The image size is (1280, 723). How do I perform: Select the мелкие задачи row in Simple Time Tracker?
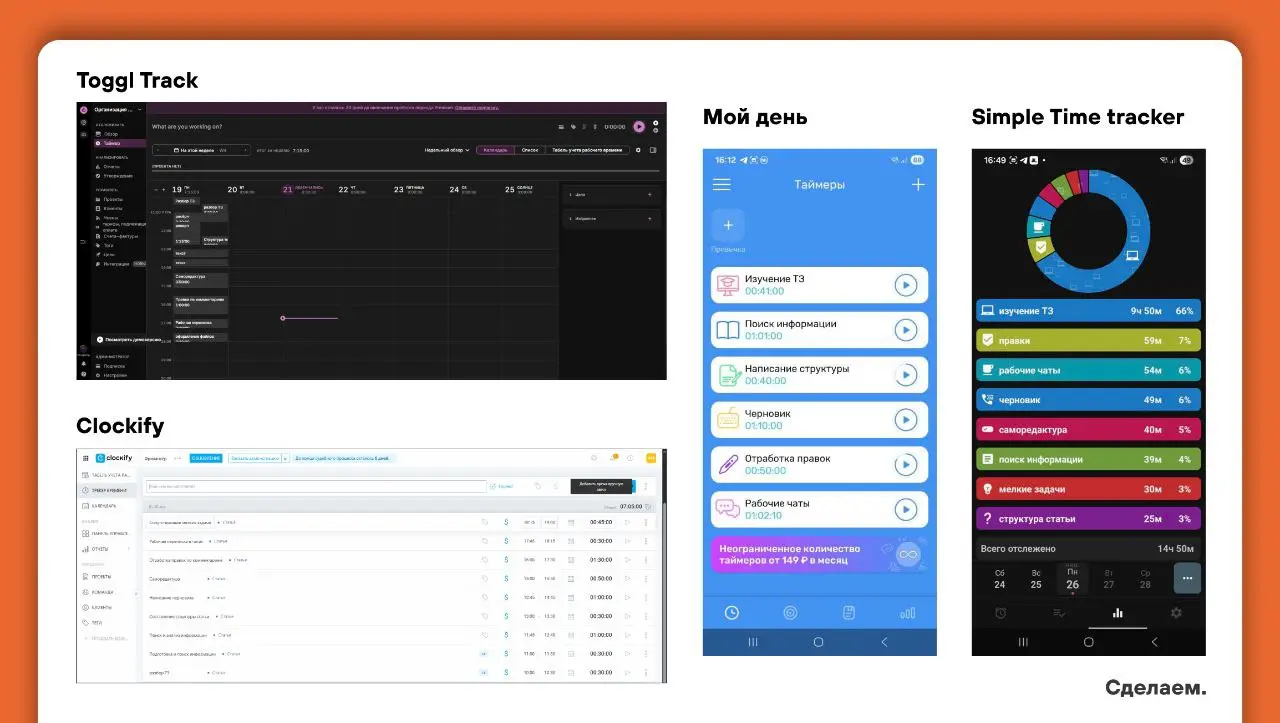coord(1088,489)
